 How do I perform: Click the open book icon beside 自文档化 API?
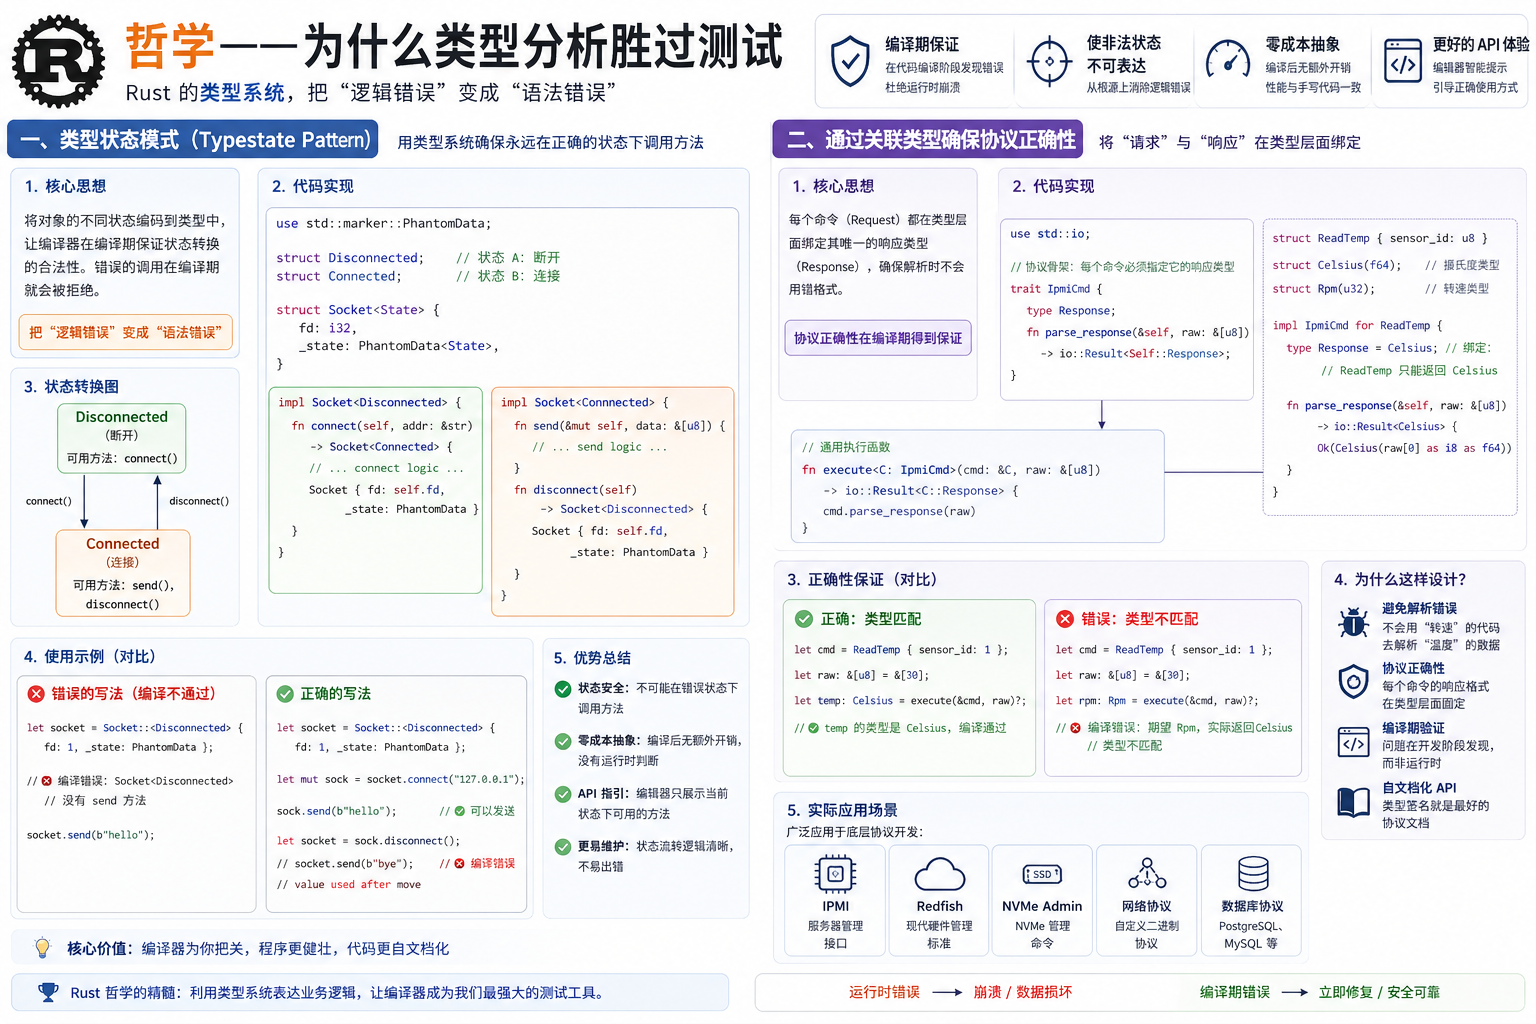pyautogui.click(x=1353, y=802)
